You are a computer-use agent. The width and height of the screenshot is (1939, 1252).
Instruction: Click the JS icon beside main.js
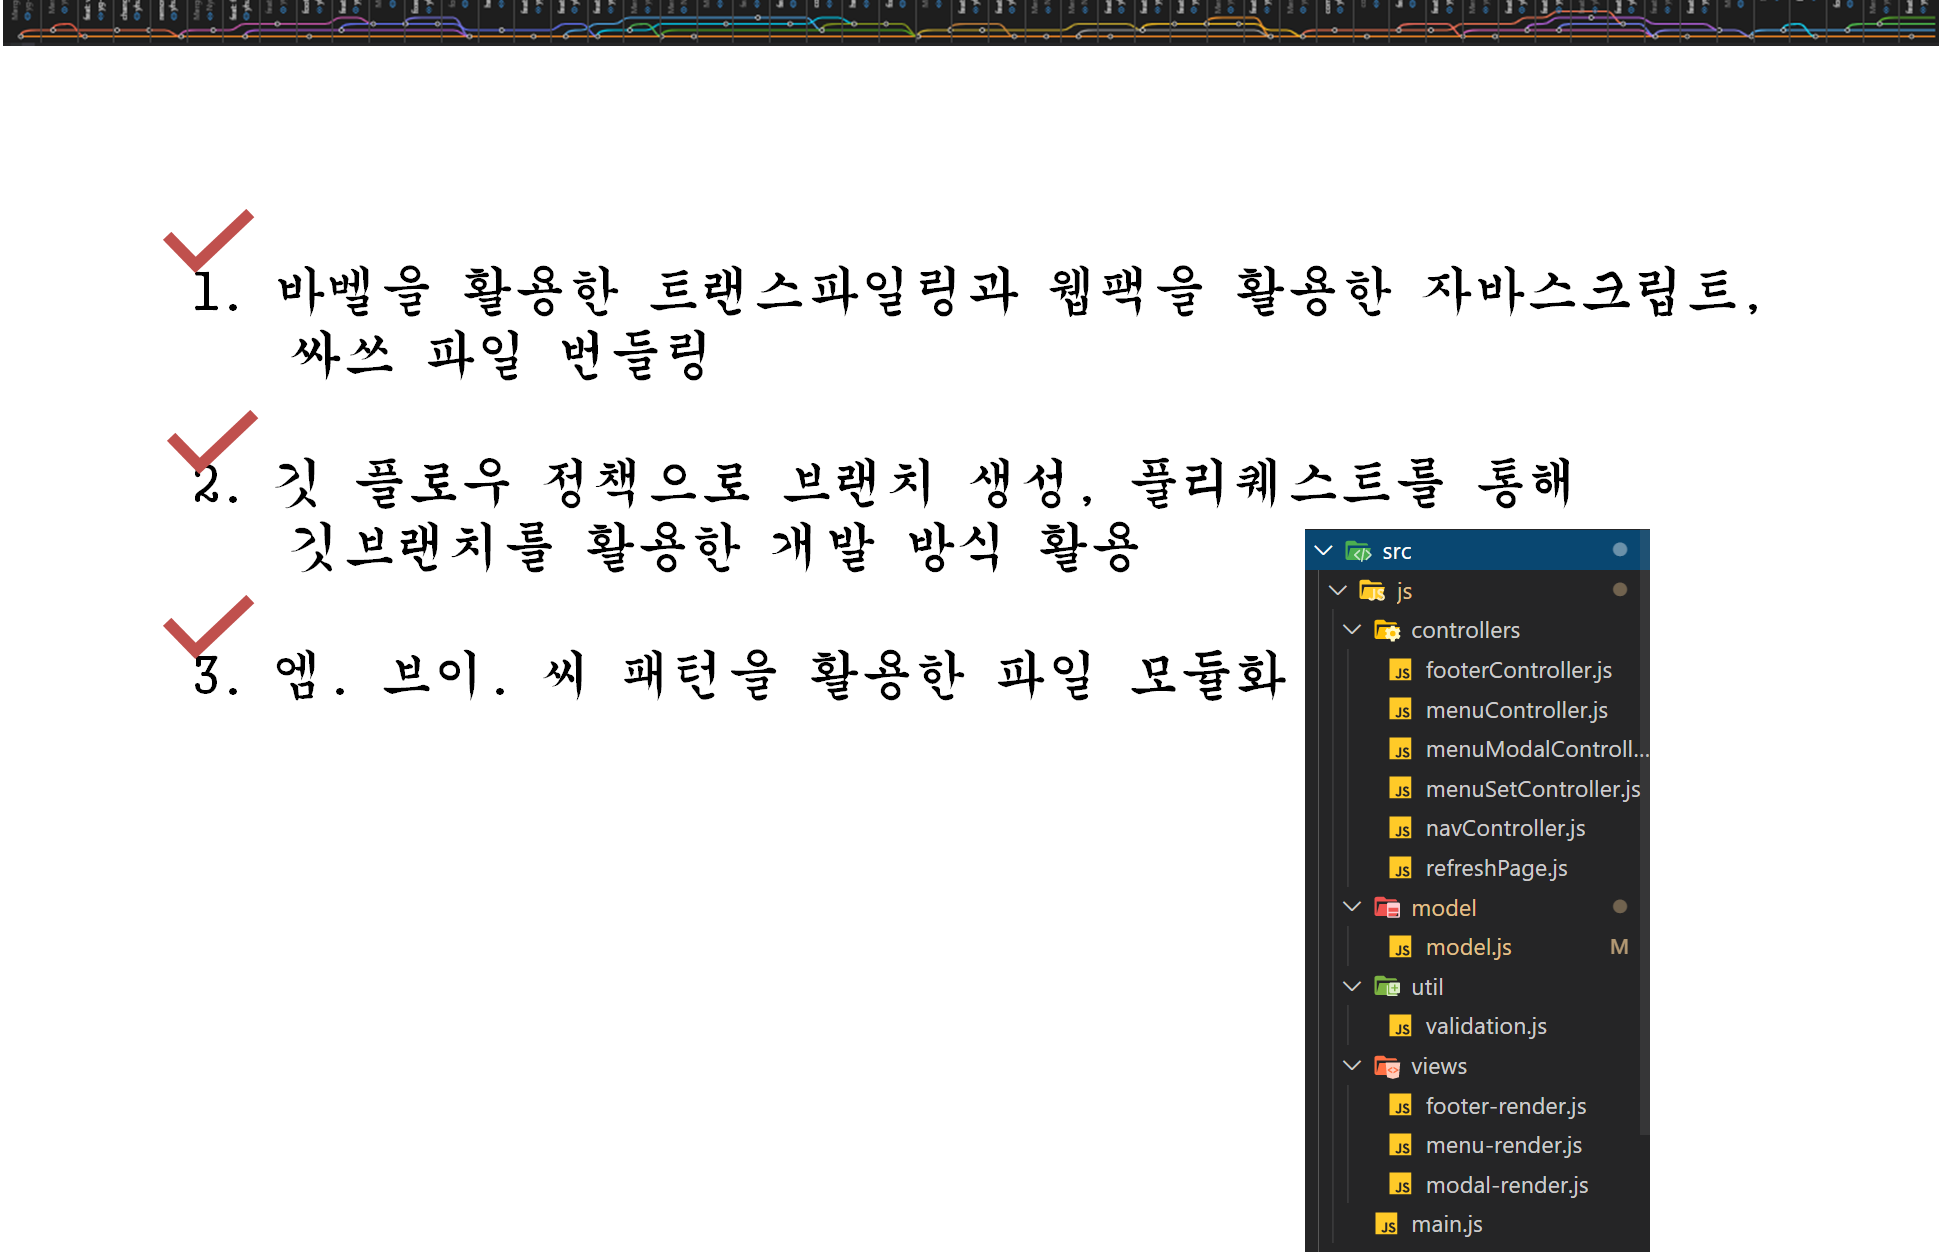coord(1387,1225)
